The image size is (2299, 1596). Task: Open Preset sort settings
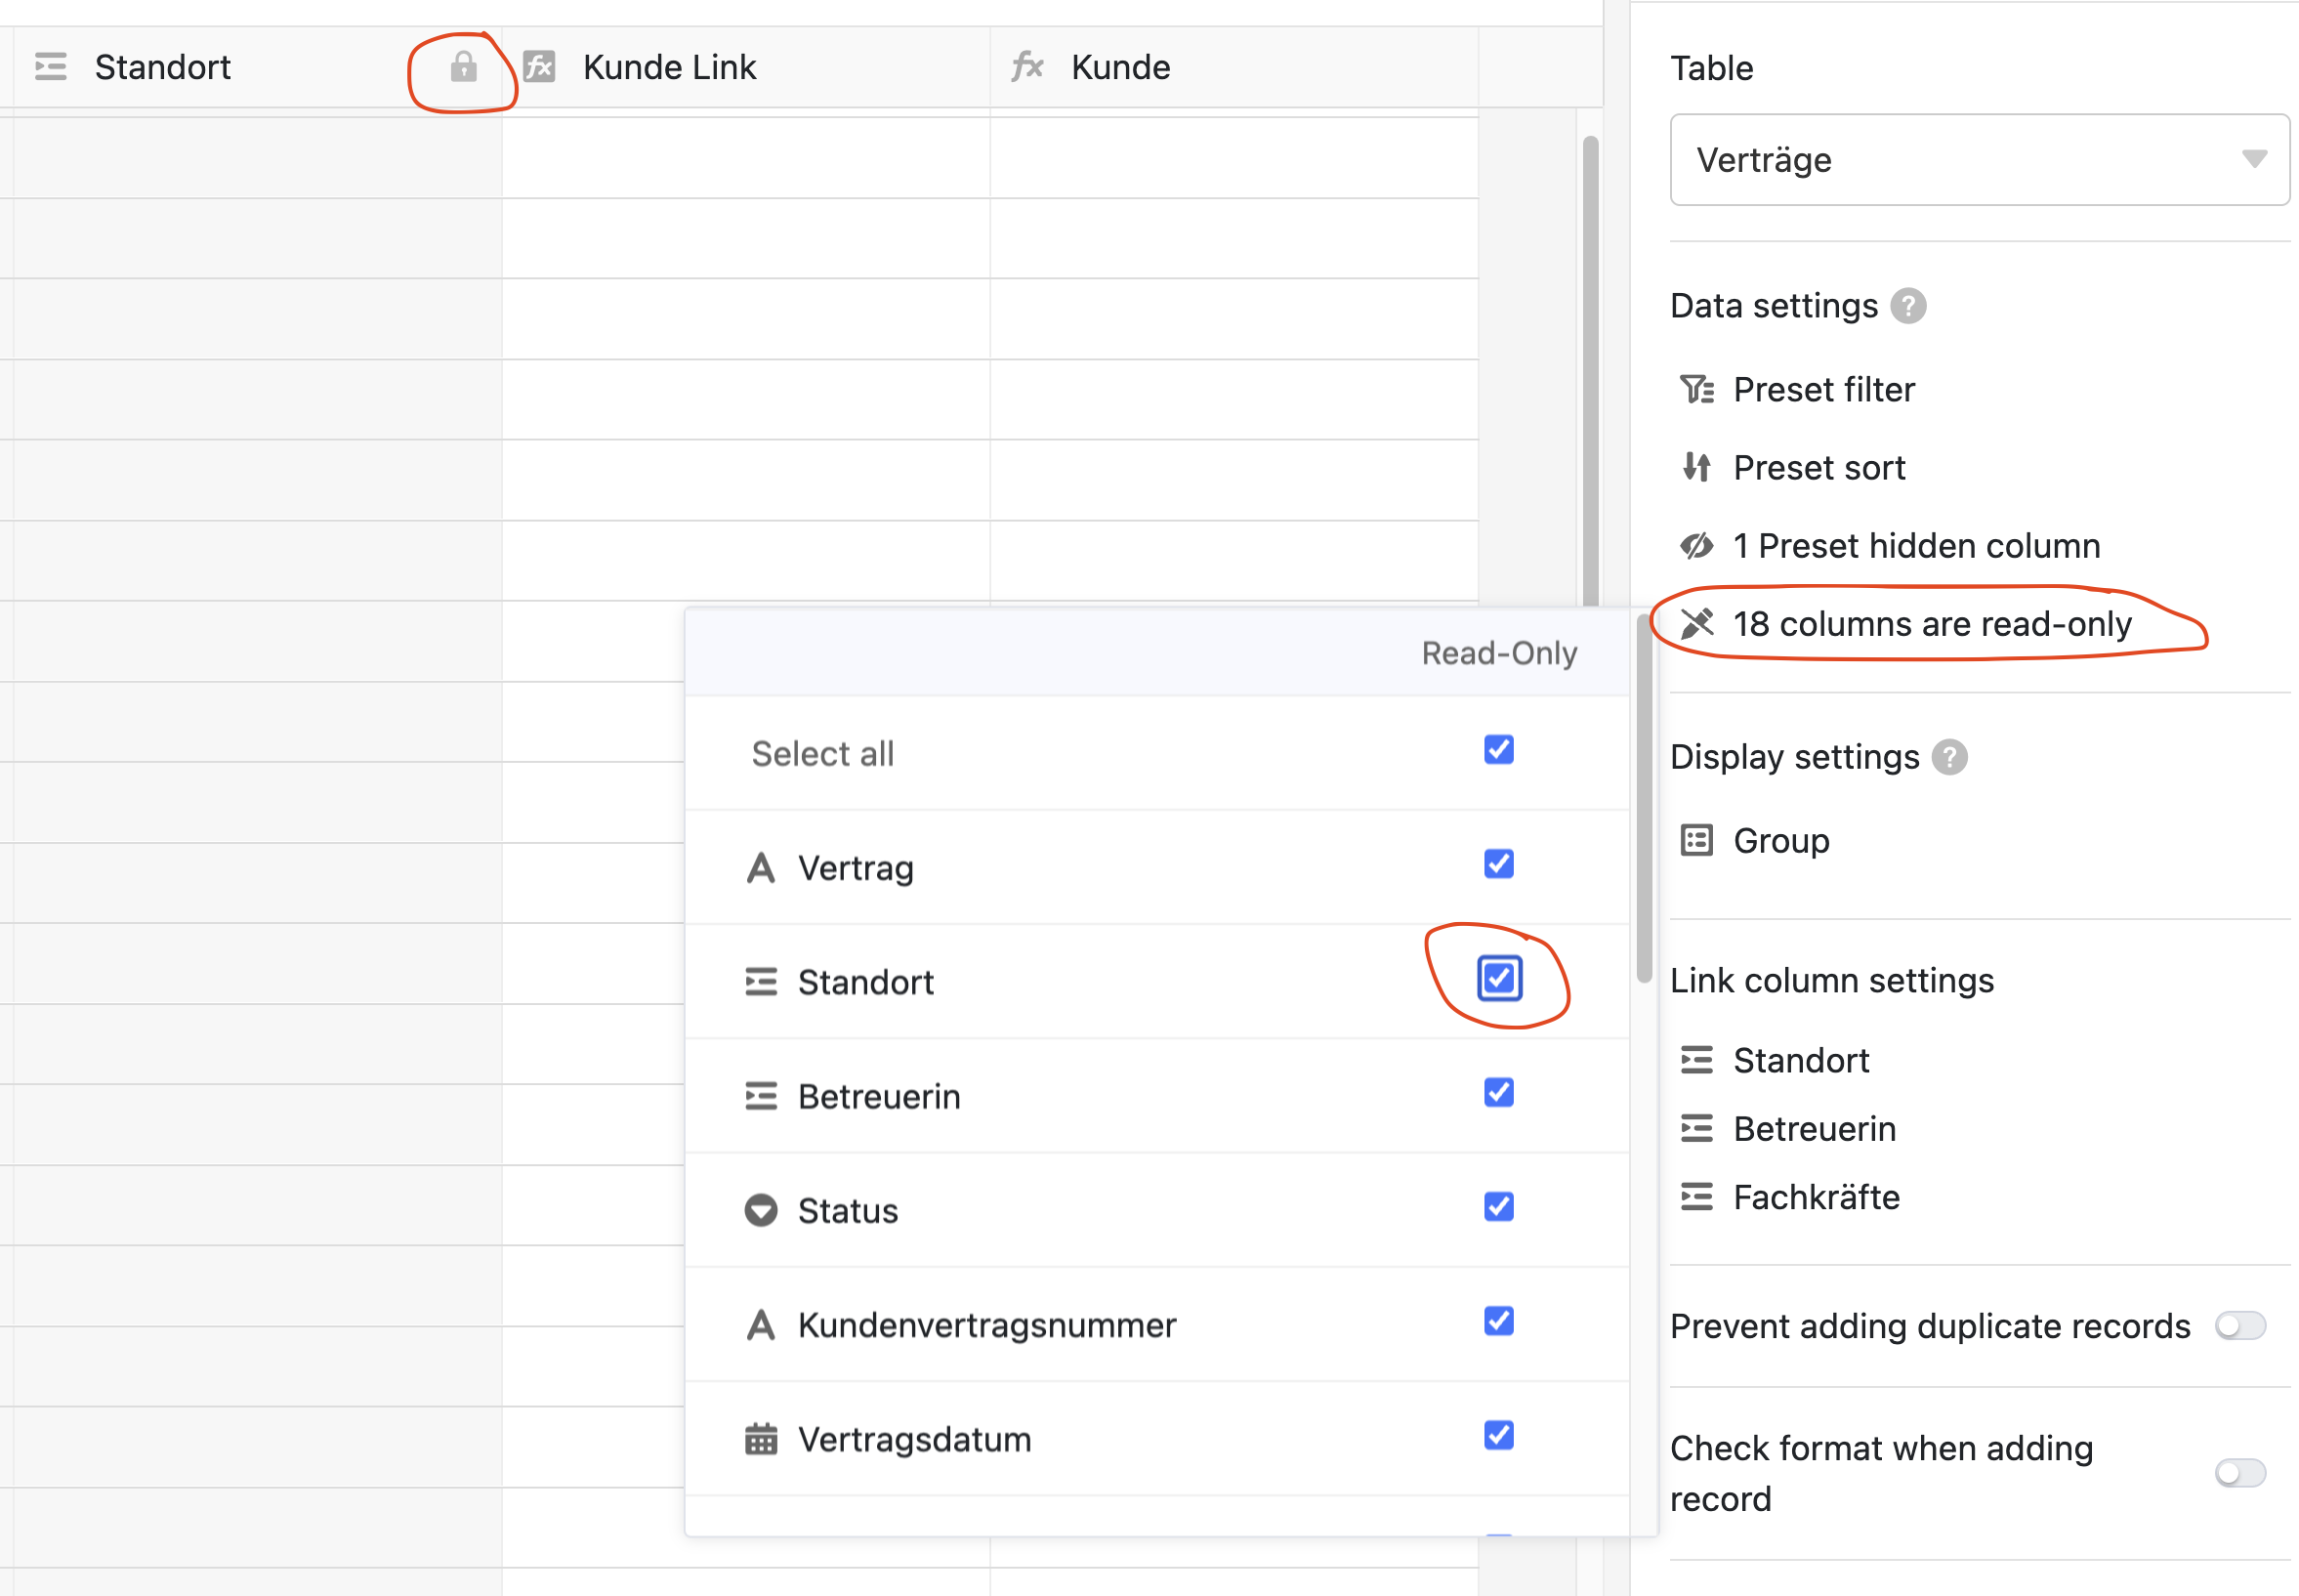tap(1818, 468)
